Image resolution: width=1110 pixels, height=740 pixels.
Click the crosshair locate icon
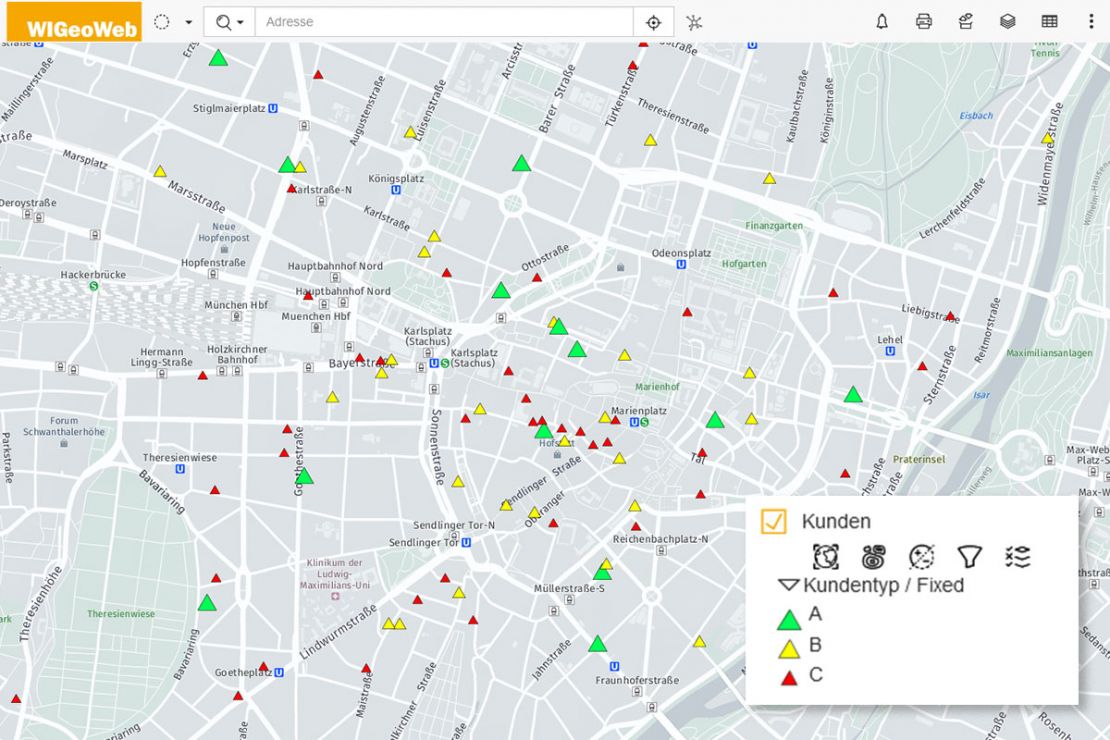point(653,23)
